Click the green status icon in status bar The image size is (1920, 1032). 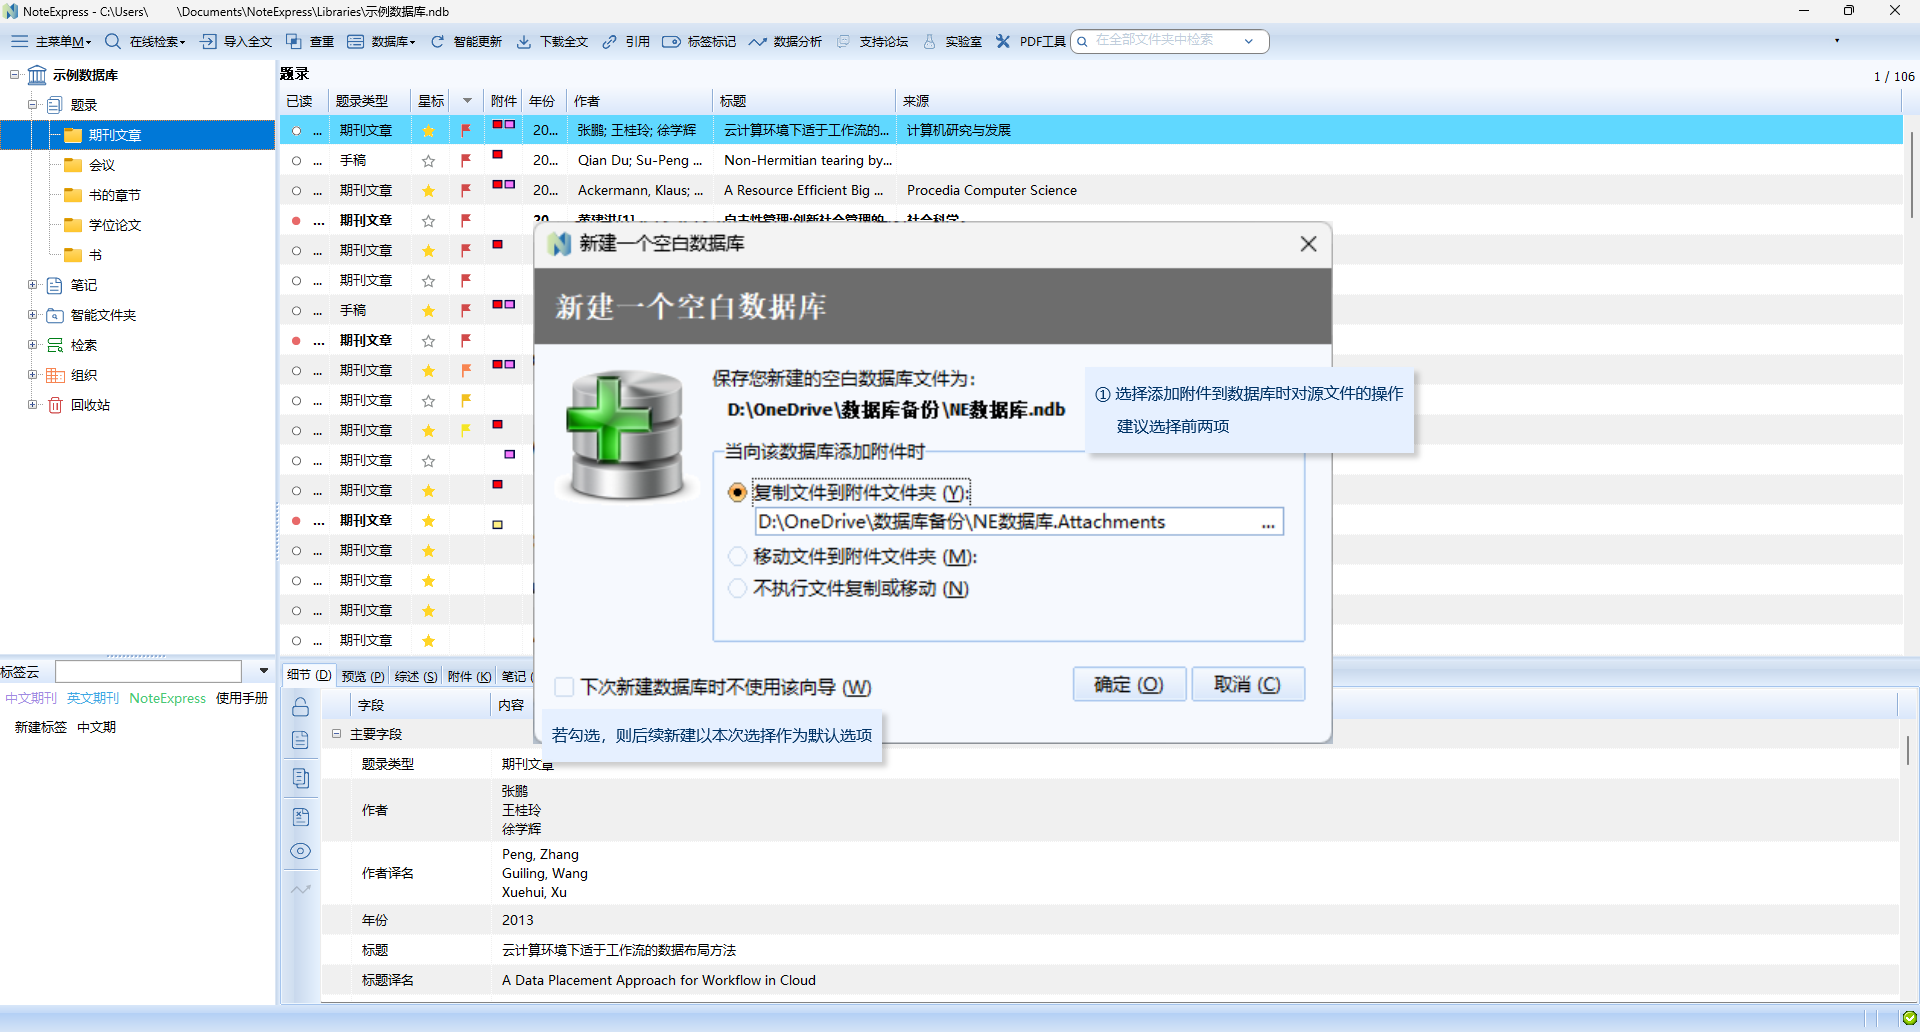coord(1909,1018)
